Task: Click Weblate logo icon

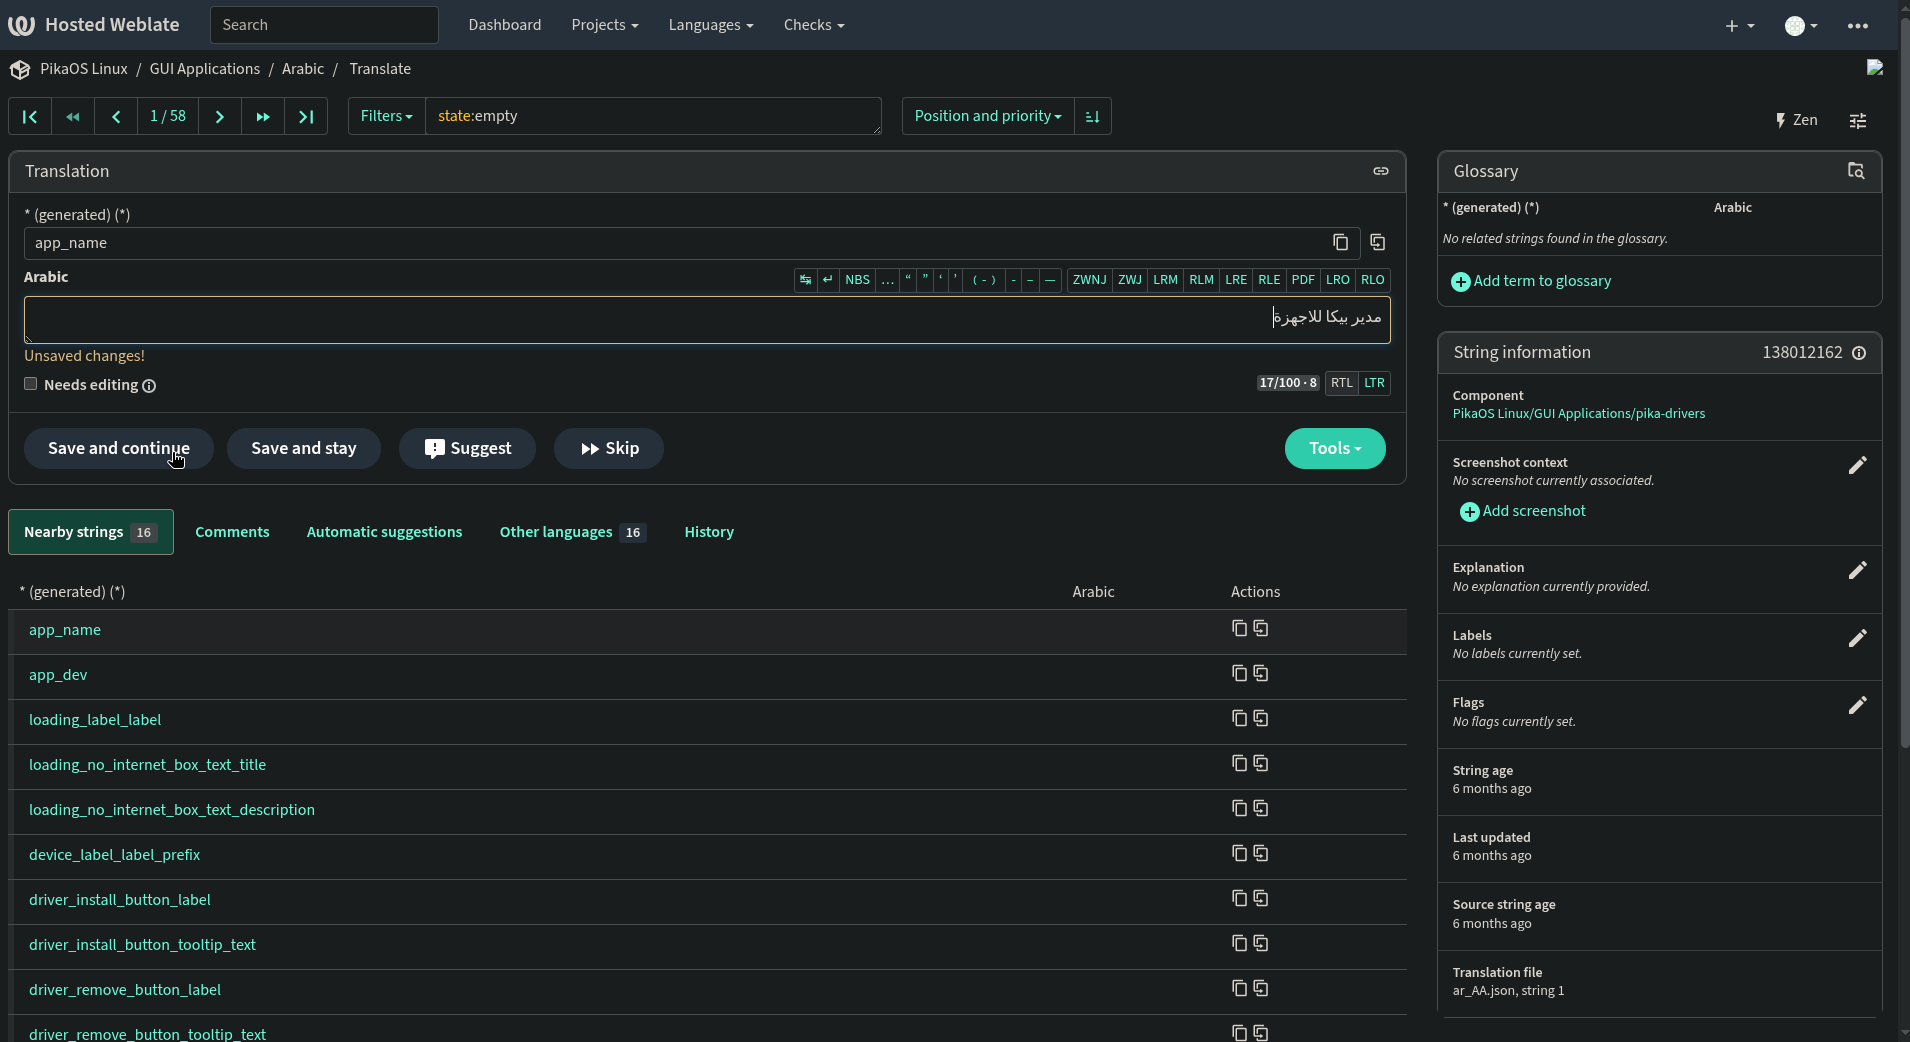Action: click(21, 25)
